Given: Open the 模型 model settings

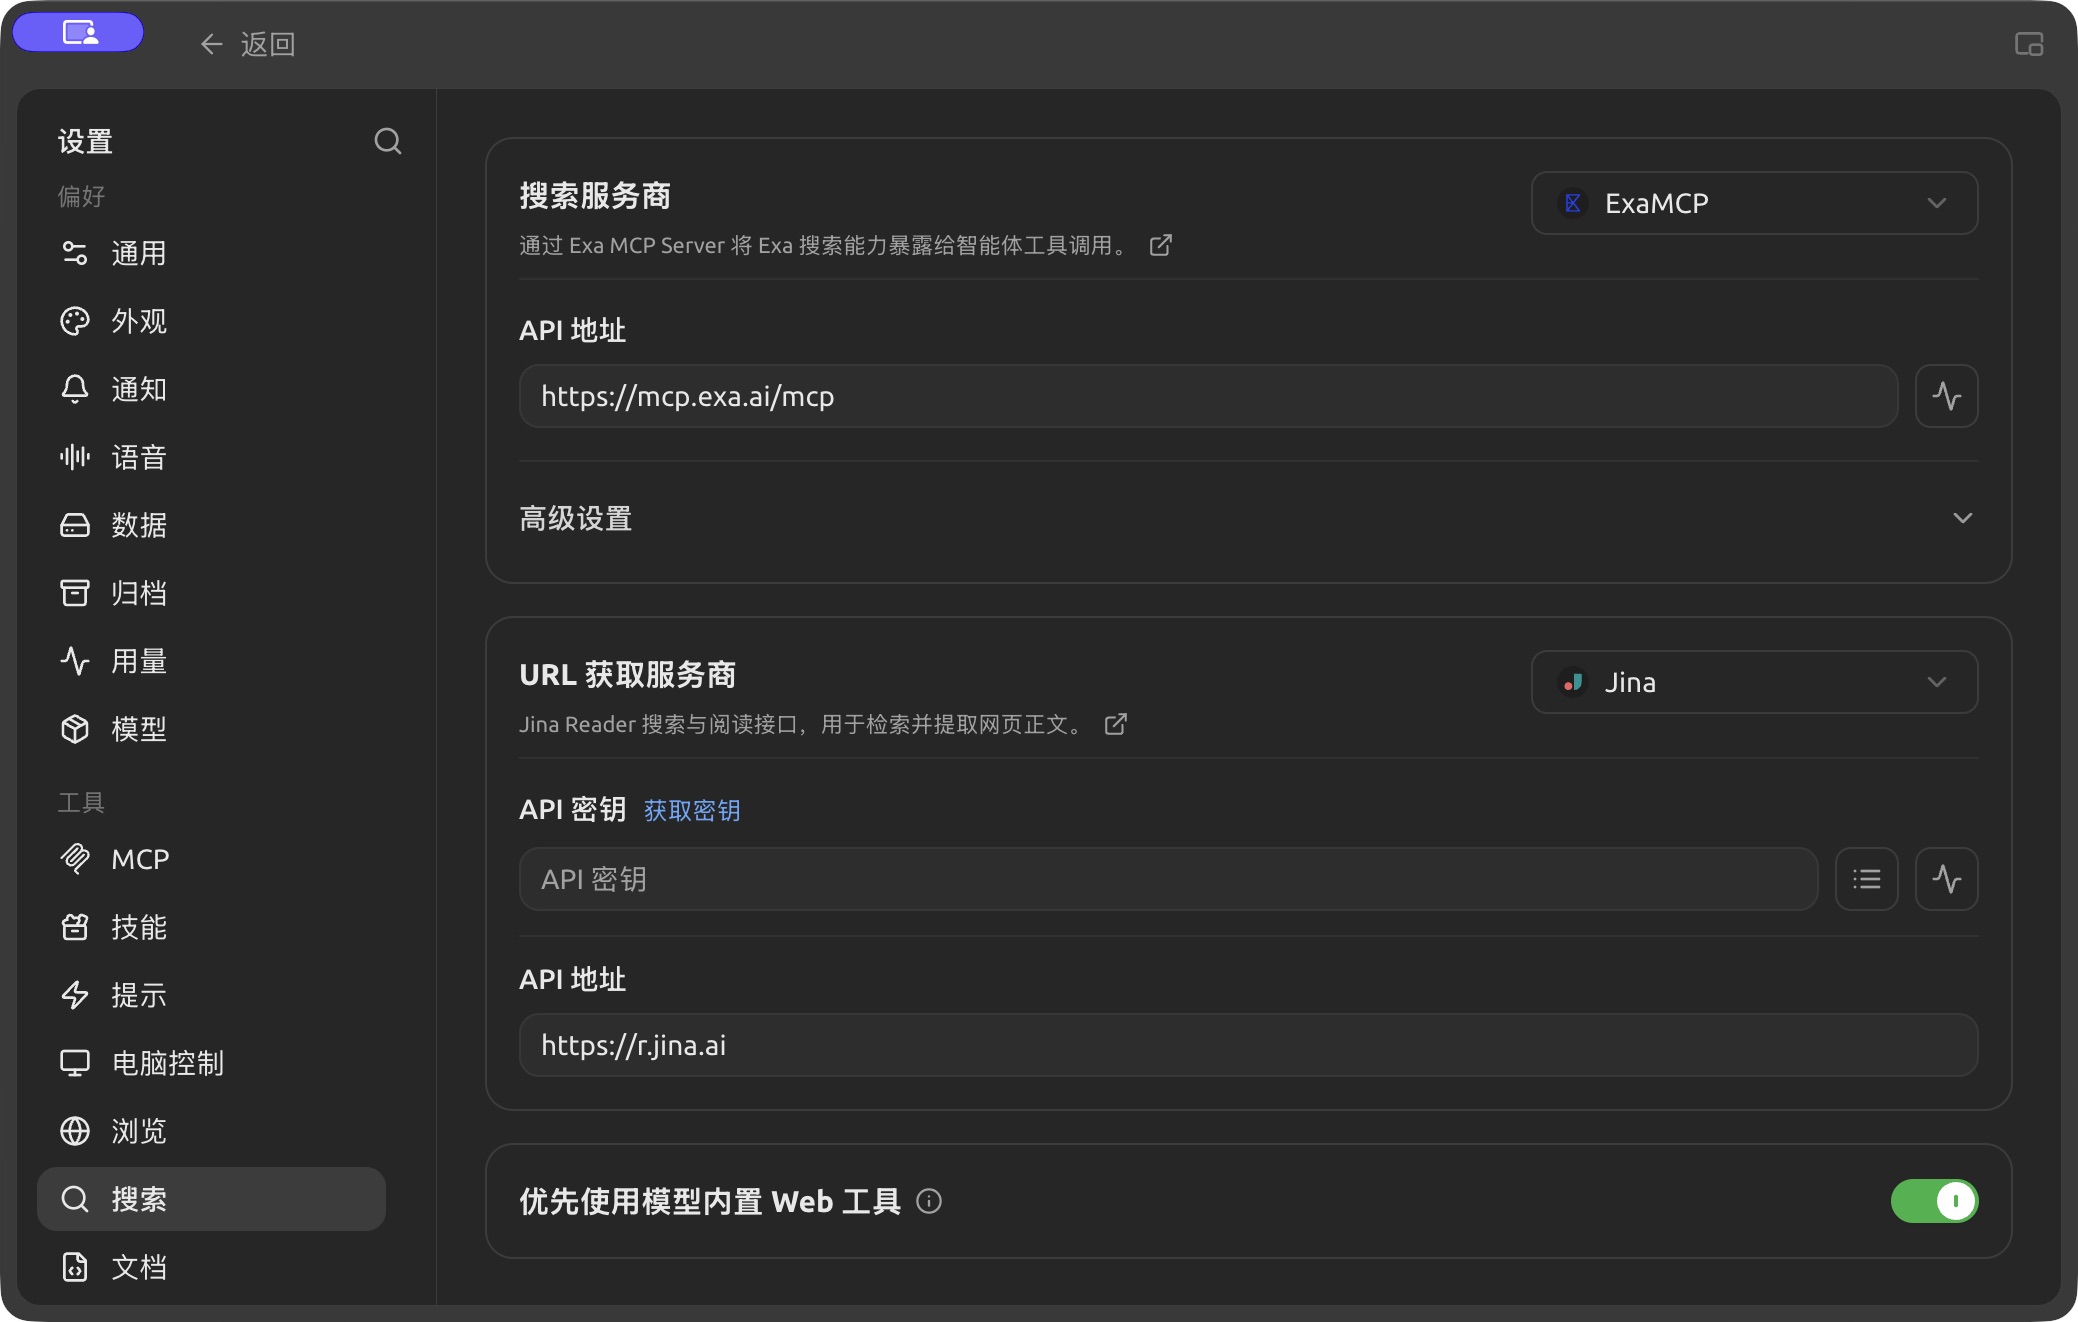Looking at the screenshot, I should (x=211, y=729).
